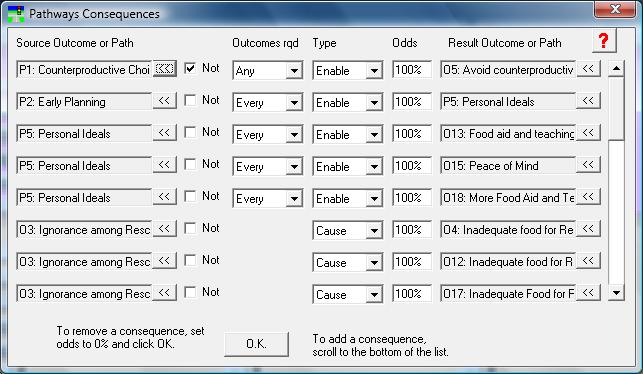643x374 pixels.
Task: Click the O.K. button
Action: (x=256, y=344)
